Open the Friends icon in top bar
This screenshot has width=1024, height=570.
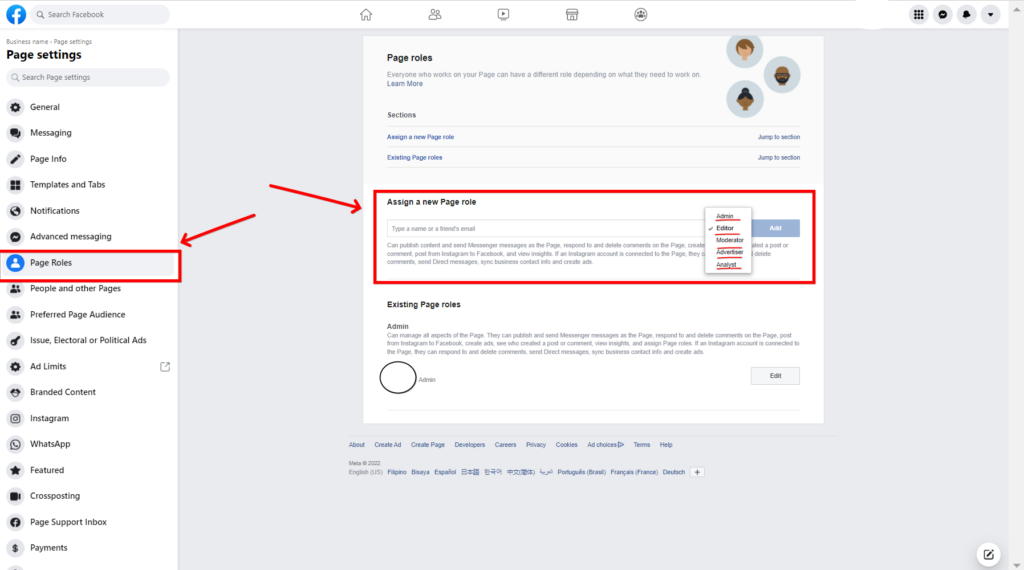point(435,14)
